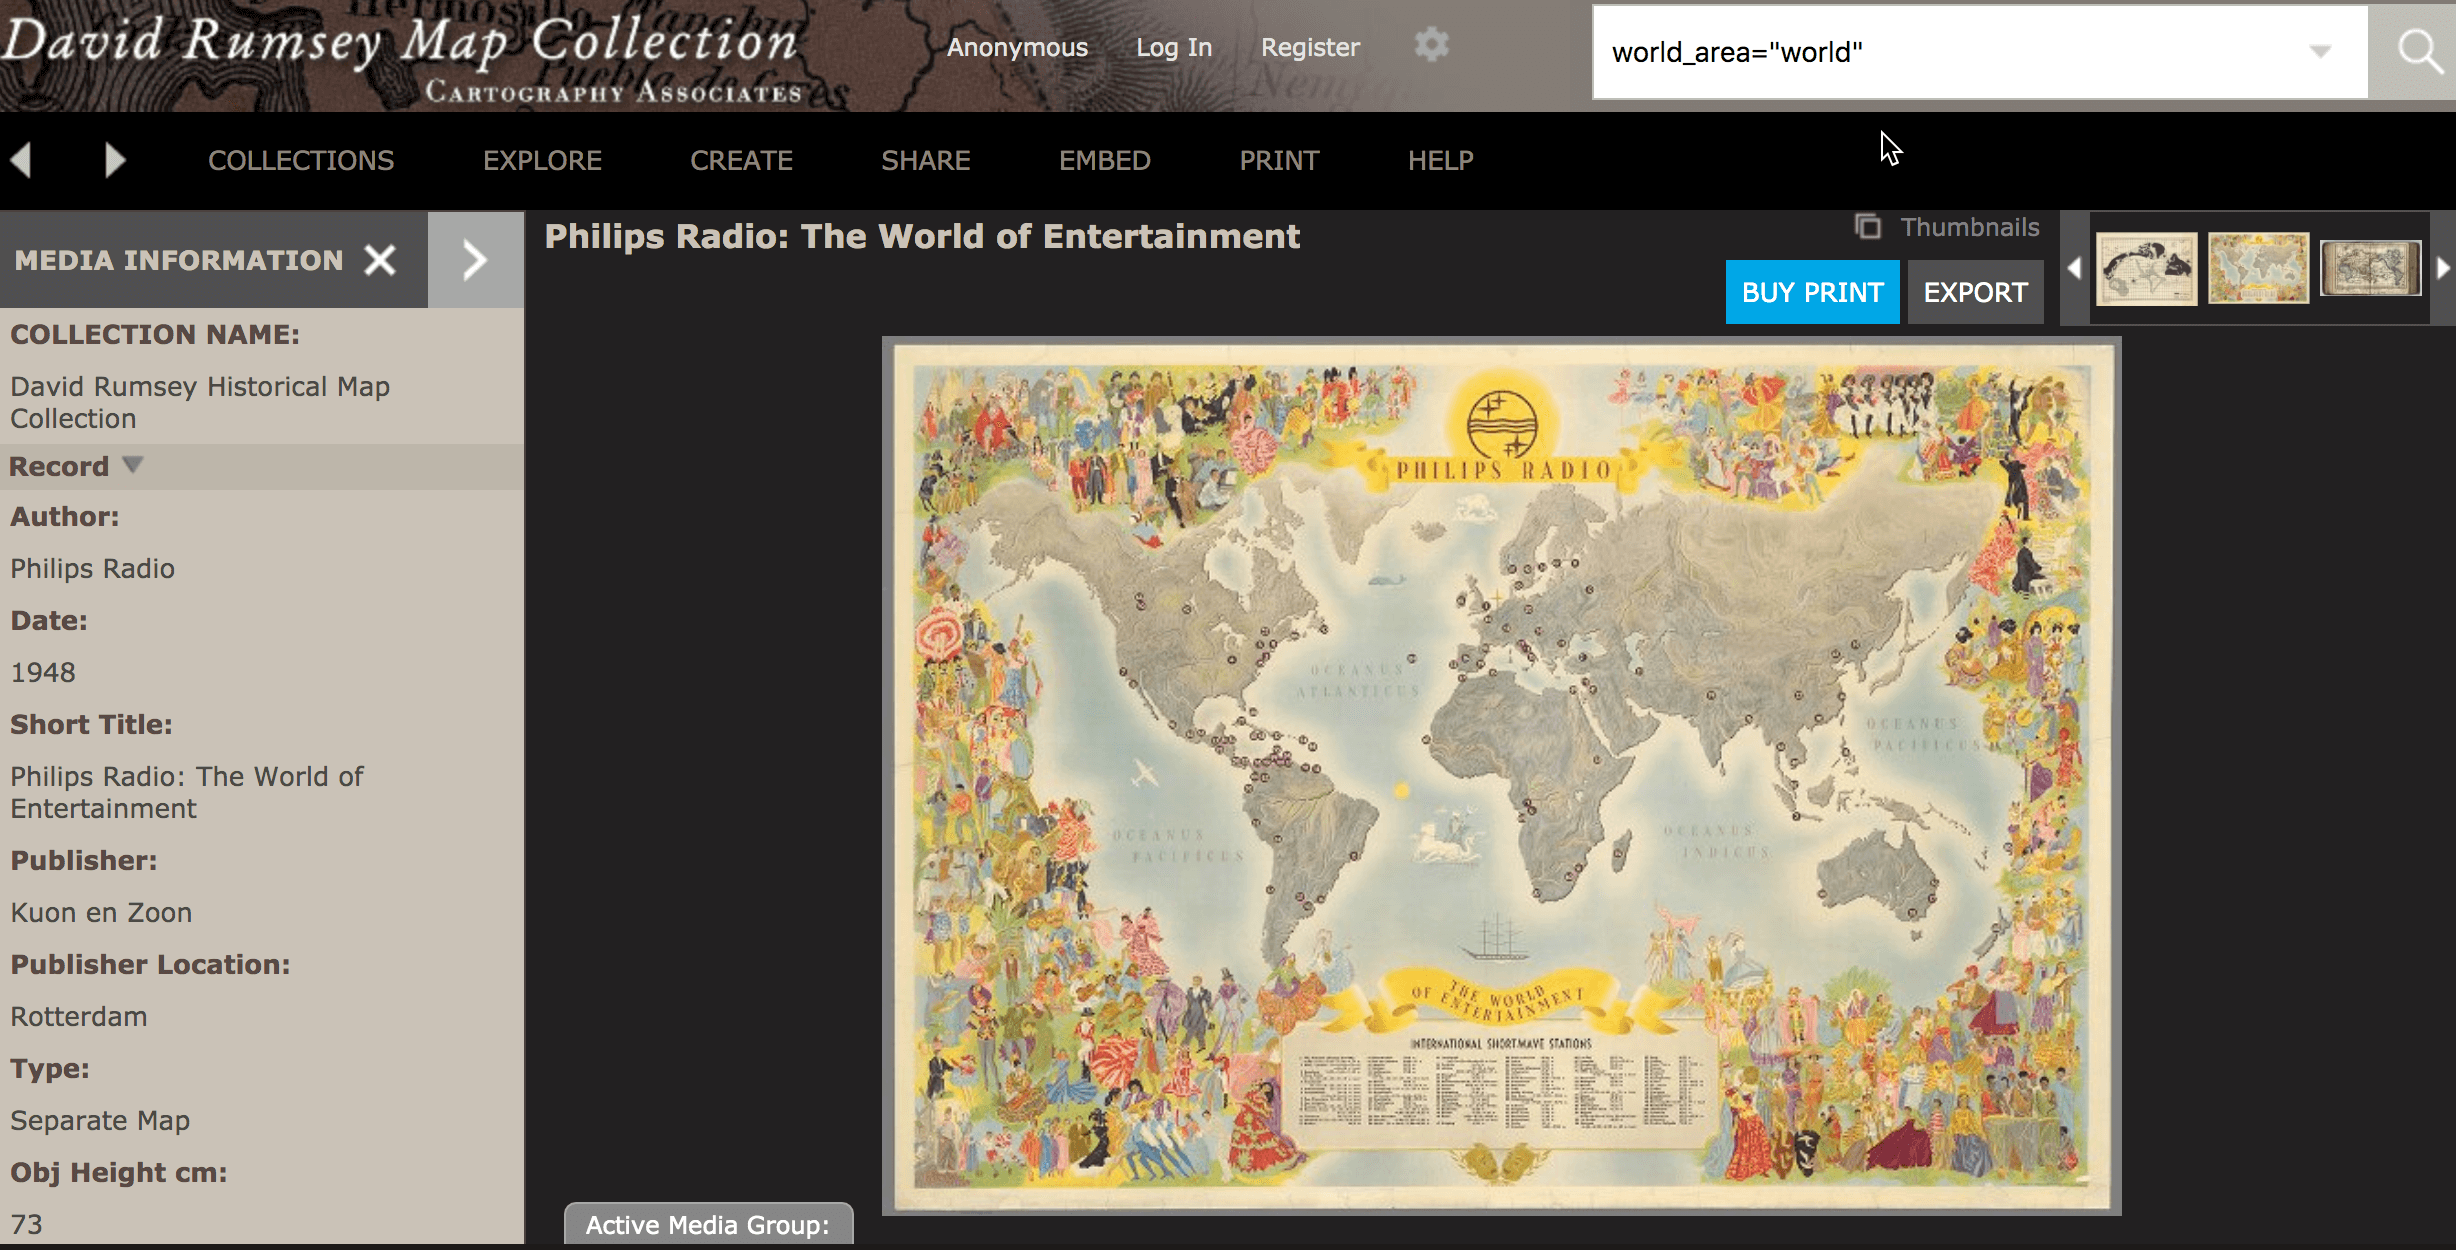The image size is (2456, 1250).
Task: Open the search box dropdown arrow
Action: [2320, 52]
